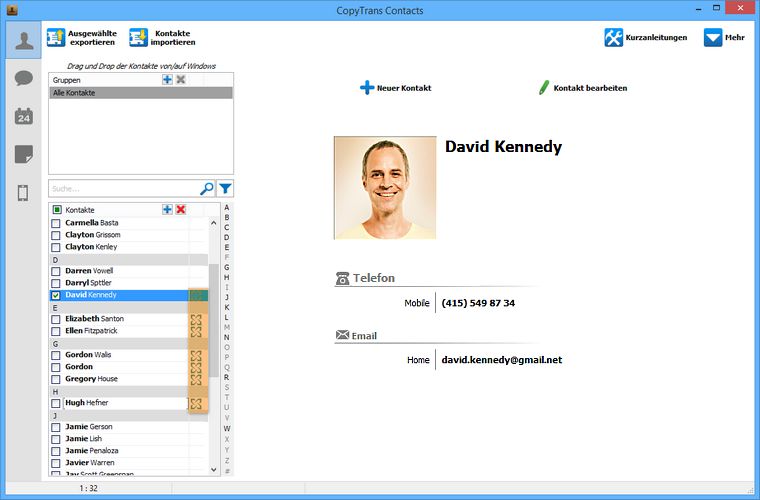760x500 pixels.
Task: Check the Gordon Walis checkbox
Action: click(56, 355)
